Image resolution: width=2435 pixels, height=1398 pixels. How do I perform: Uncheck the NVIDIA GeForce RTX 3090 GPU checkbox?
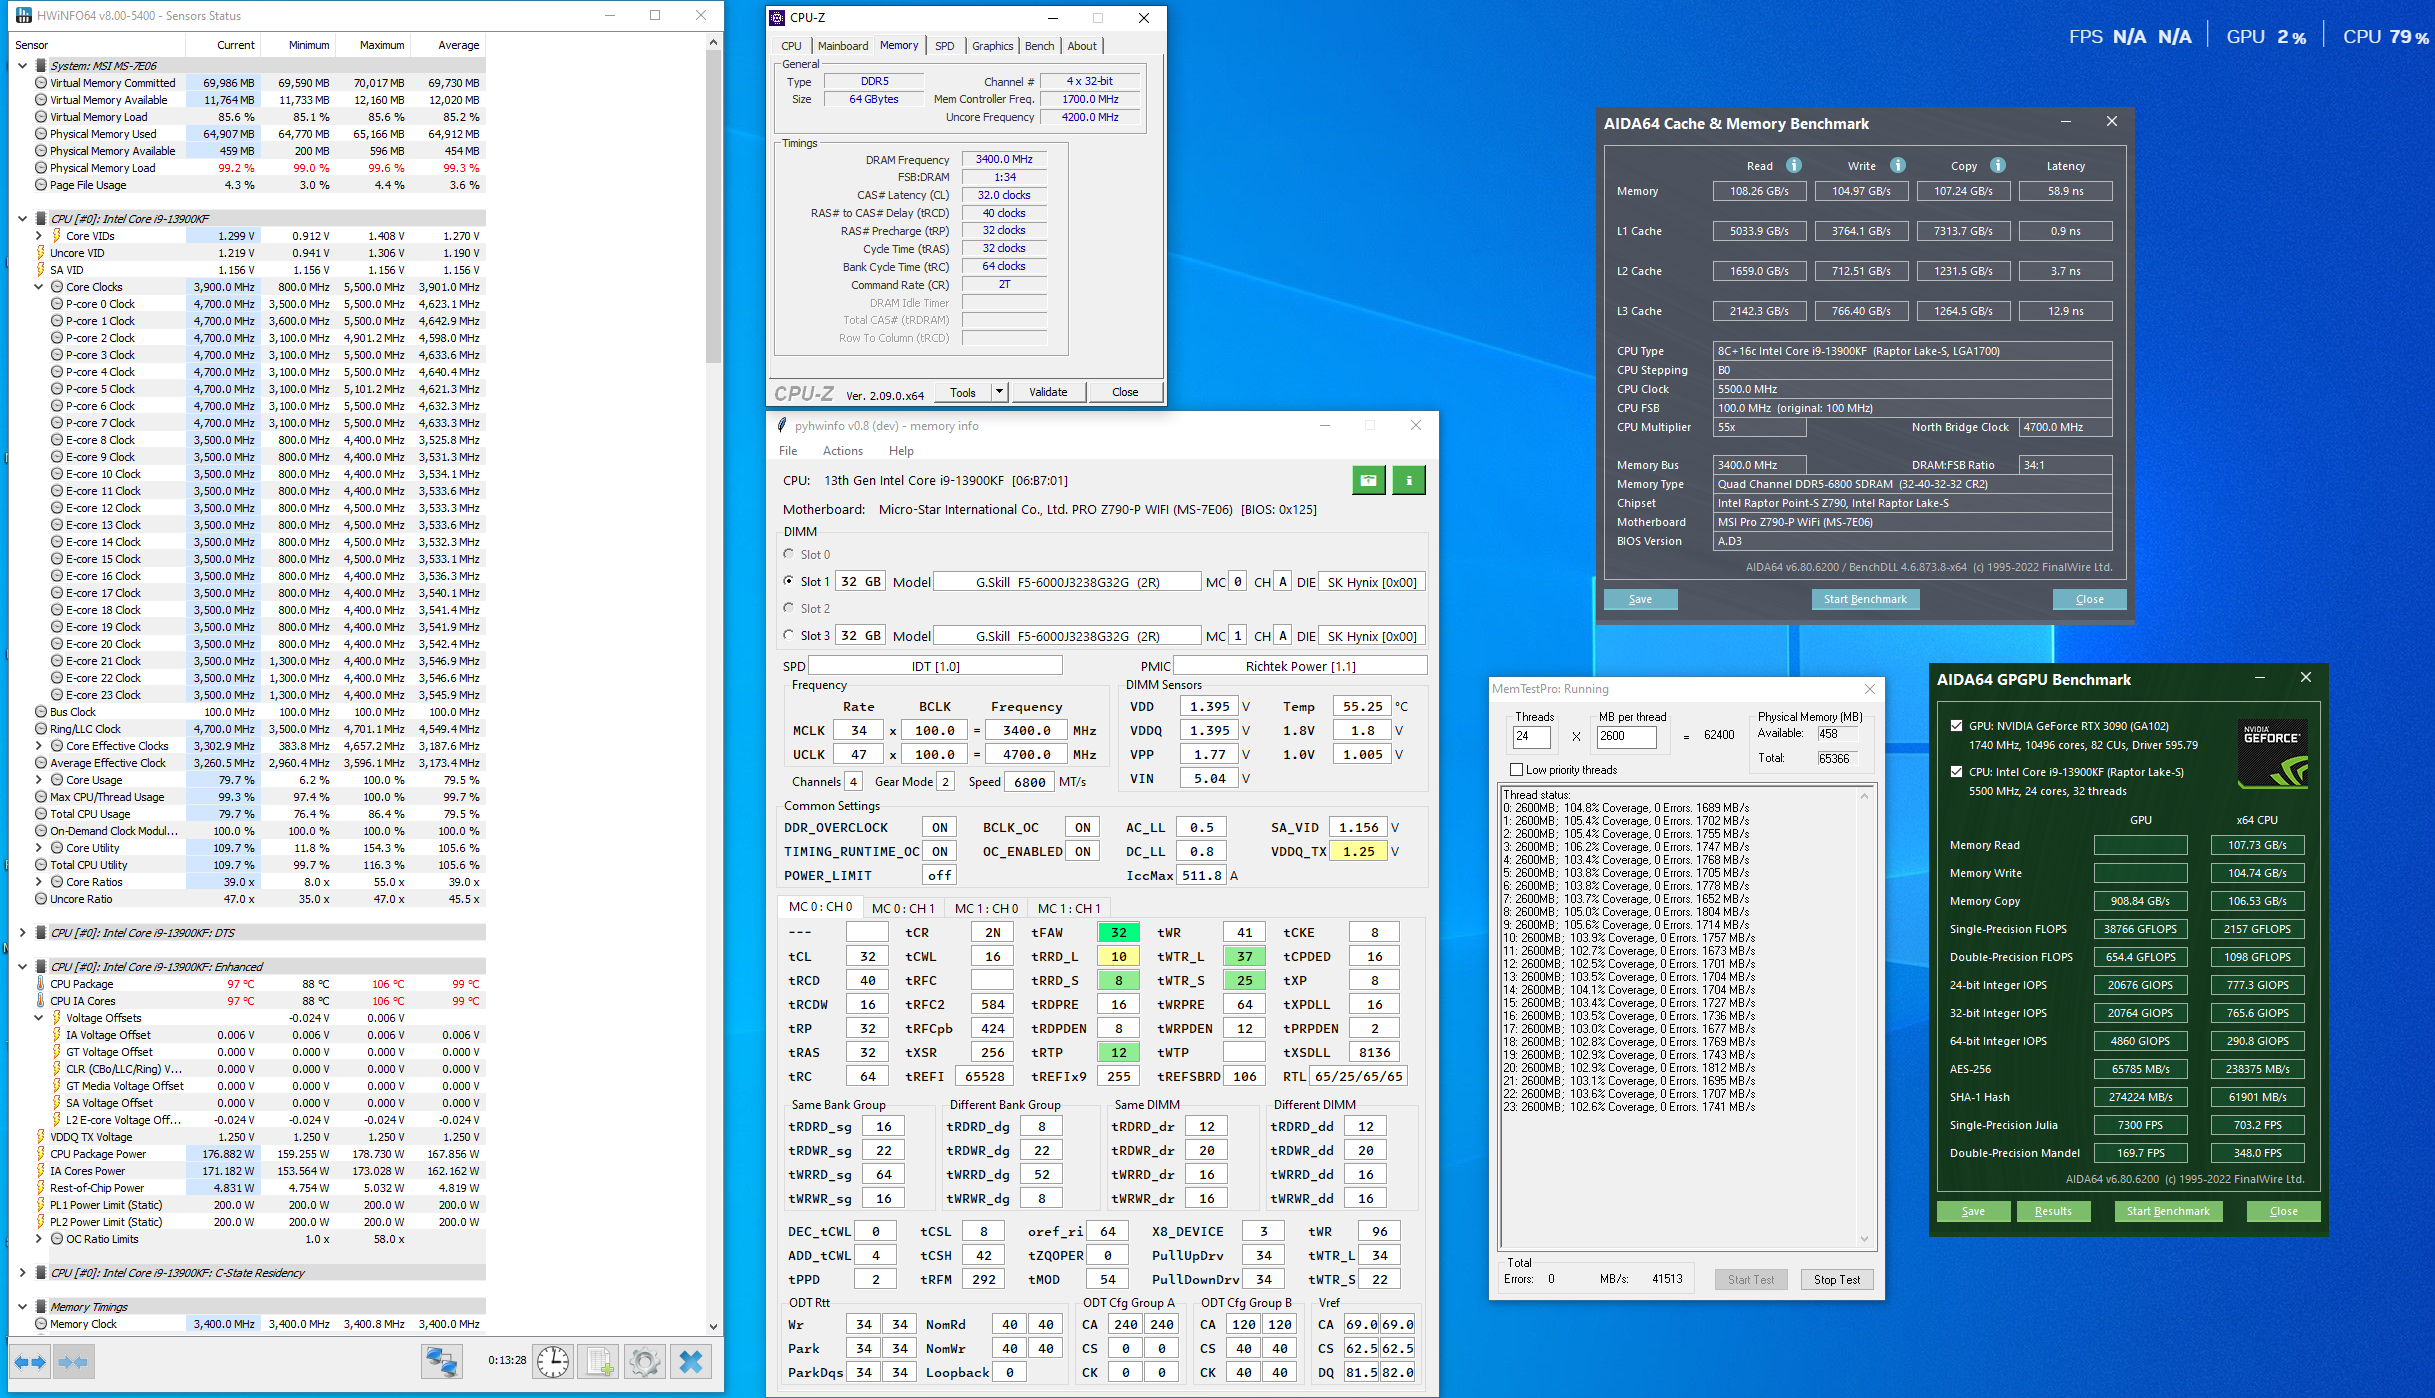coord(1956,726)
